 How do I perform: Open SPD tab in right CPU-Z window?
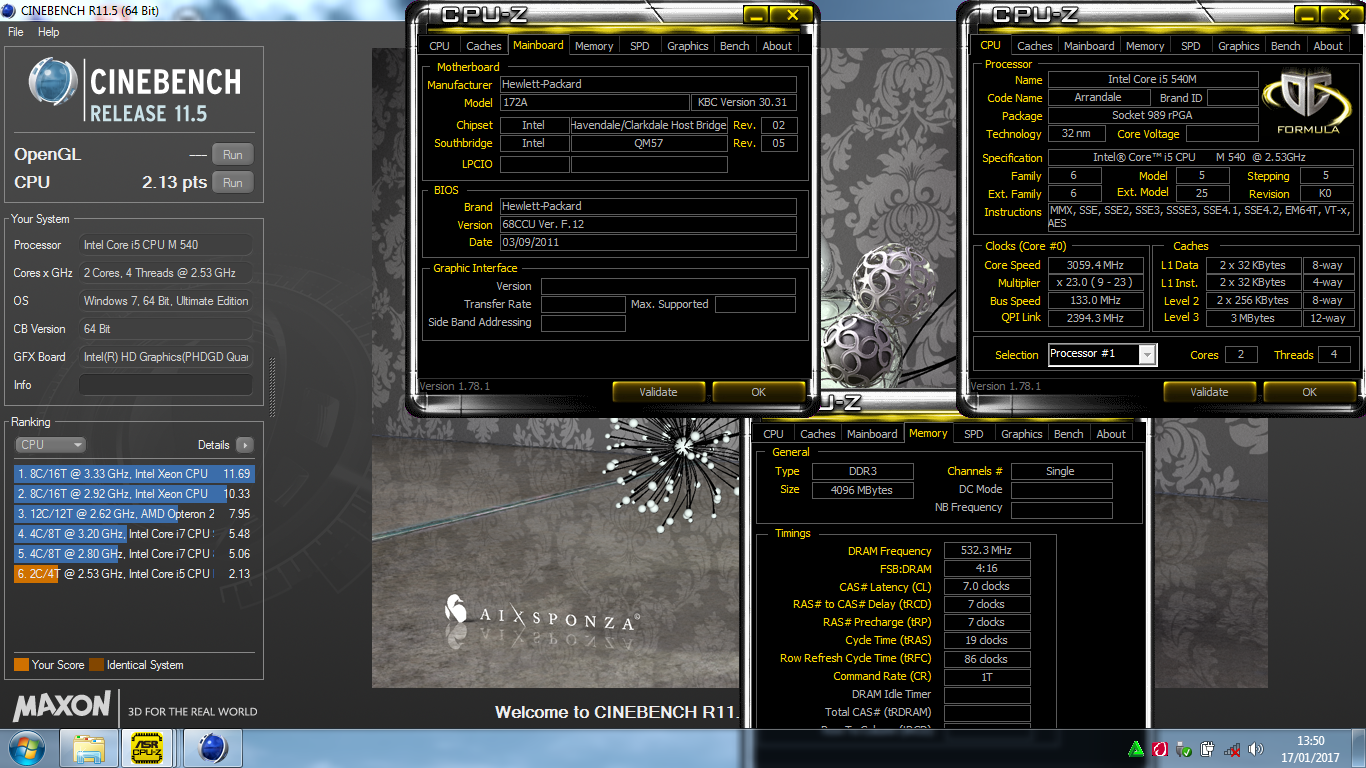coord(1190,46)
